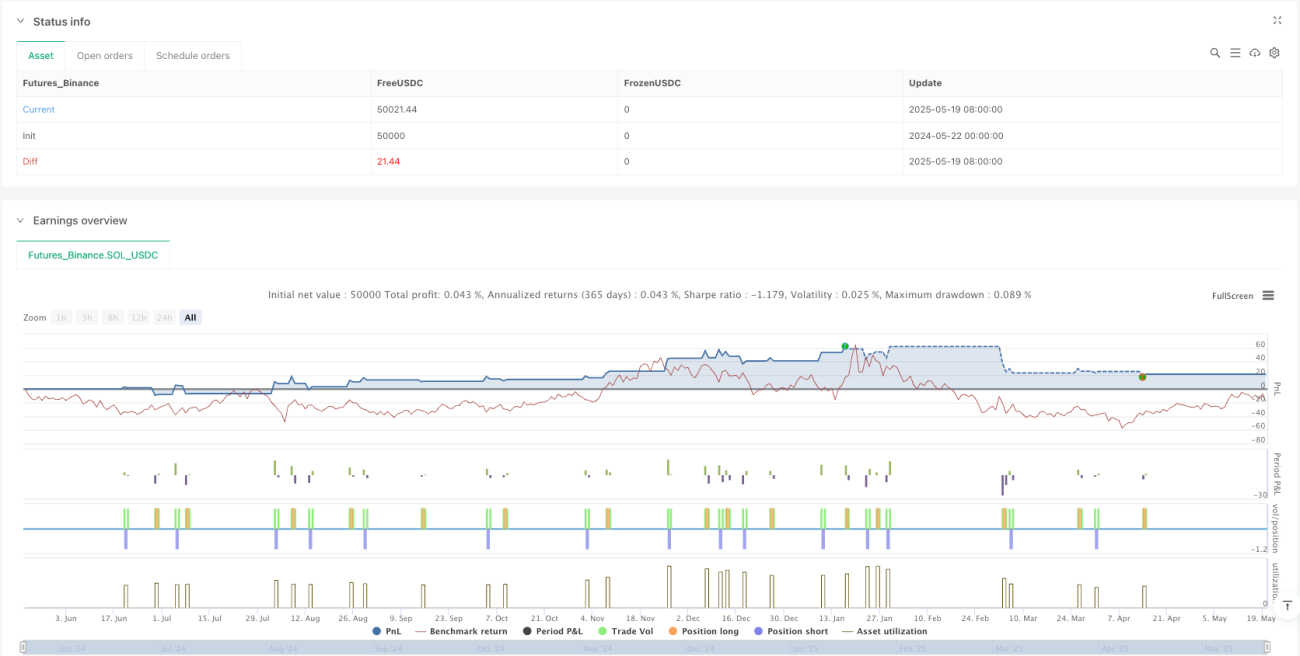Select the Futures_Binance.SOL_USDC tab
Screen dimensions: 1300x656
[x=93, y=255]
